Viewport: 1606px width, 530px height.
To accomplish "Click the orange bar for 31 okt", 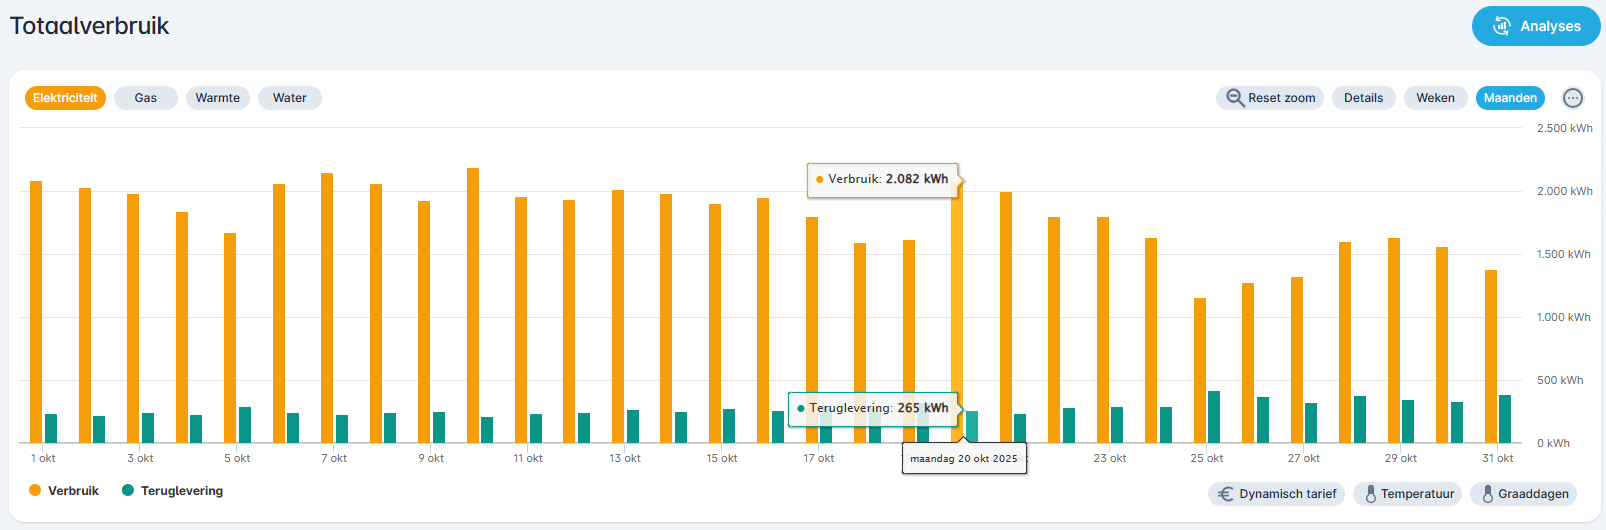I will click(x=1490, y=360).
